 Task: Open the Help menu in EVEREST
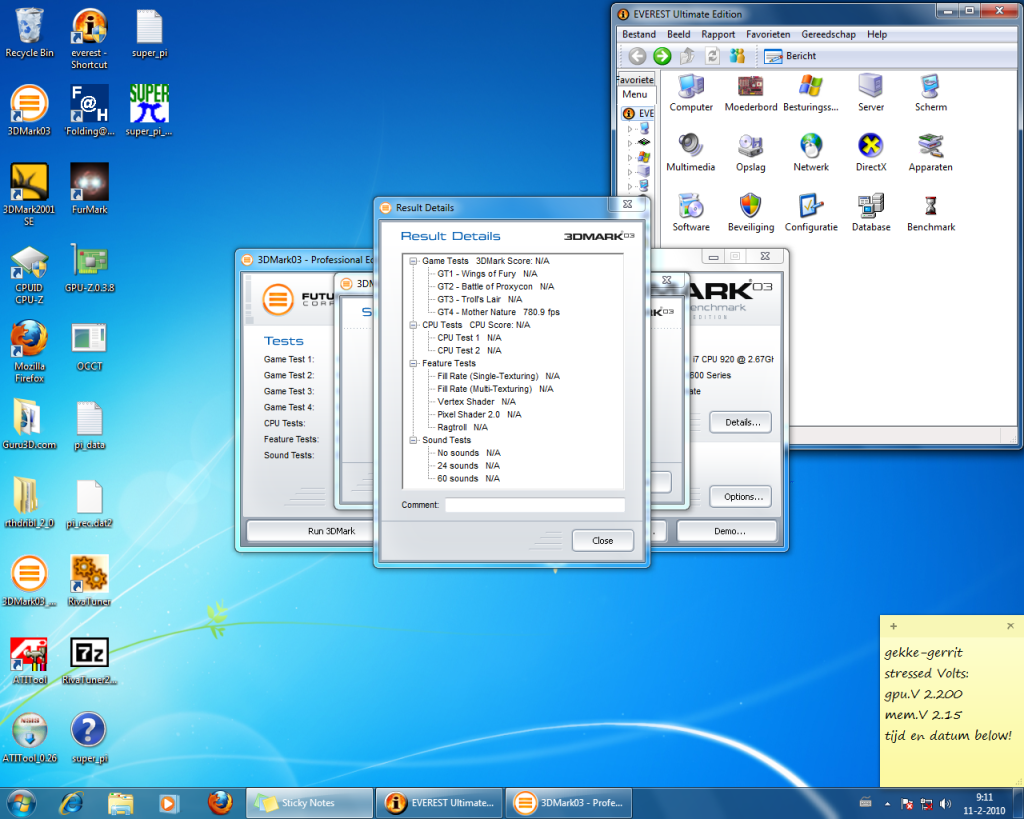coord(877,35)
